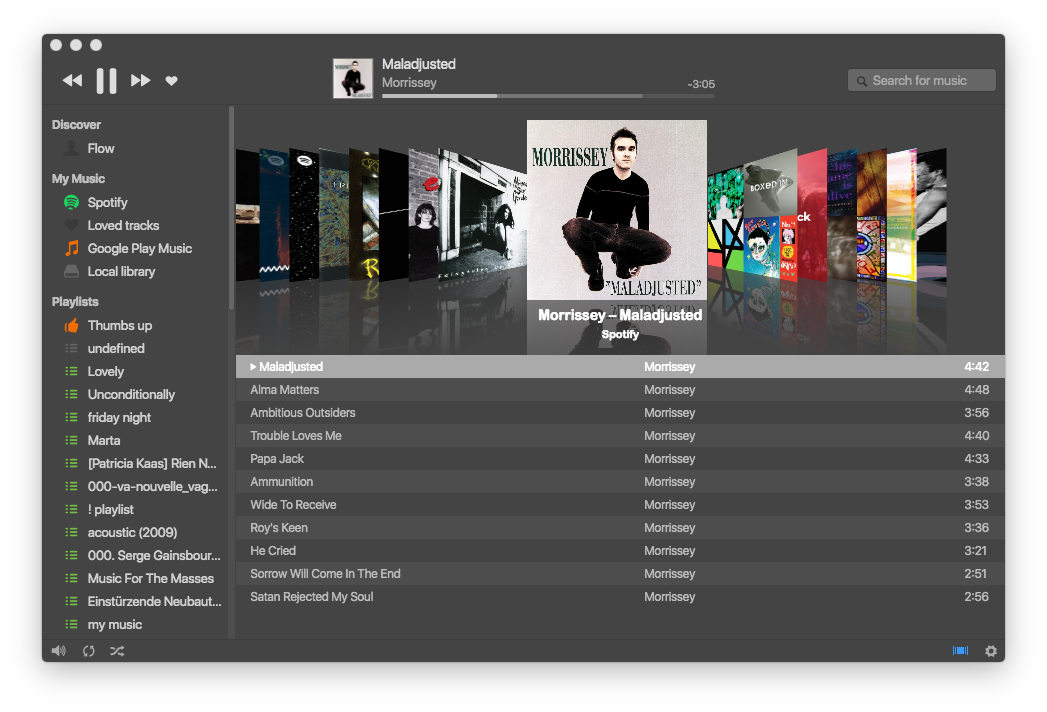Click the Spotify label under album title
Viewport: 1047px width, 712px height.
(x=620, y=335)
